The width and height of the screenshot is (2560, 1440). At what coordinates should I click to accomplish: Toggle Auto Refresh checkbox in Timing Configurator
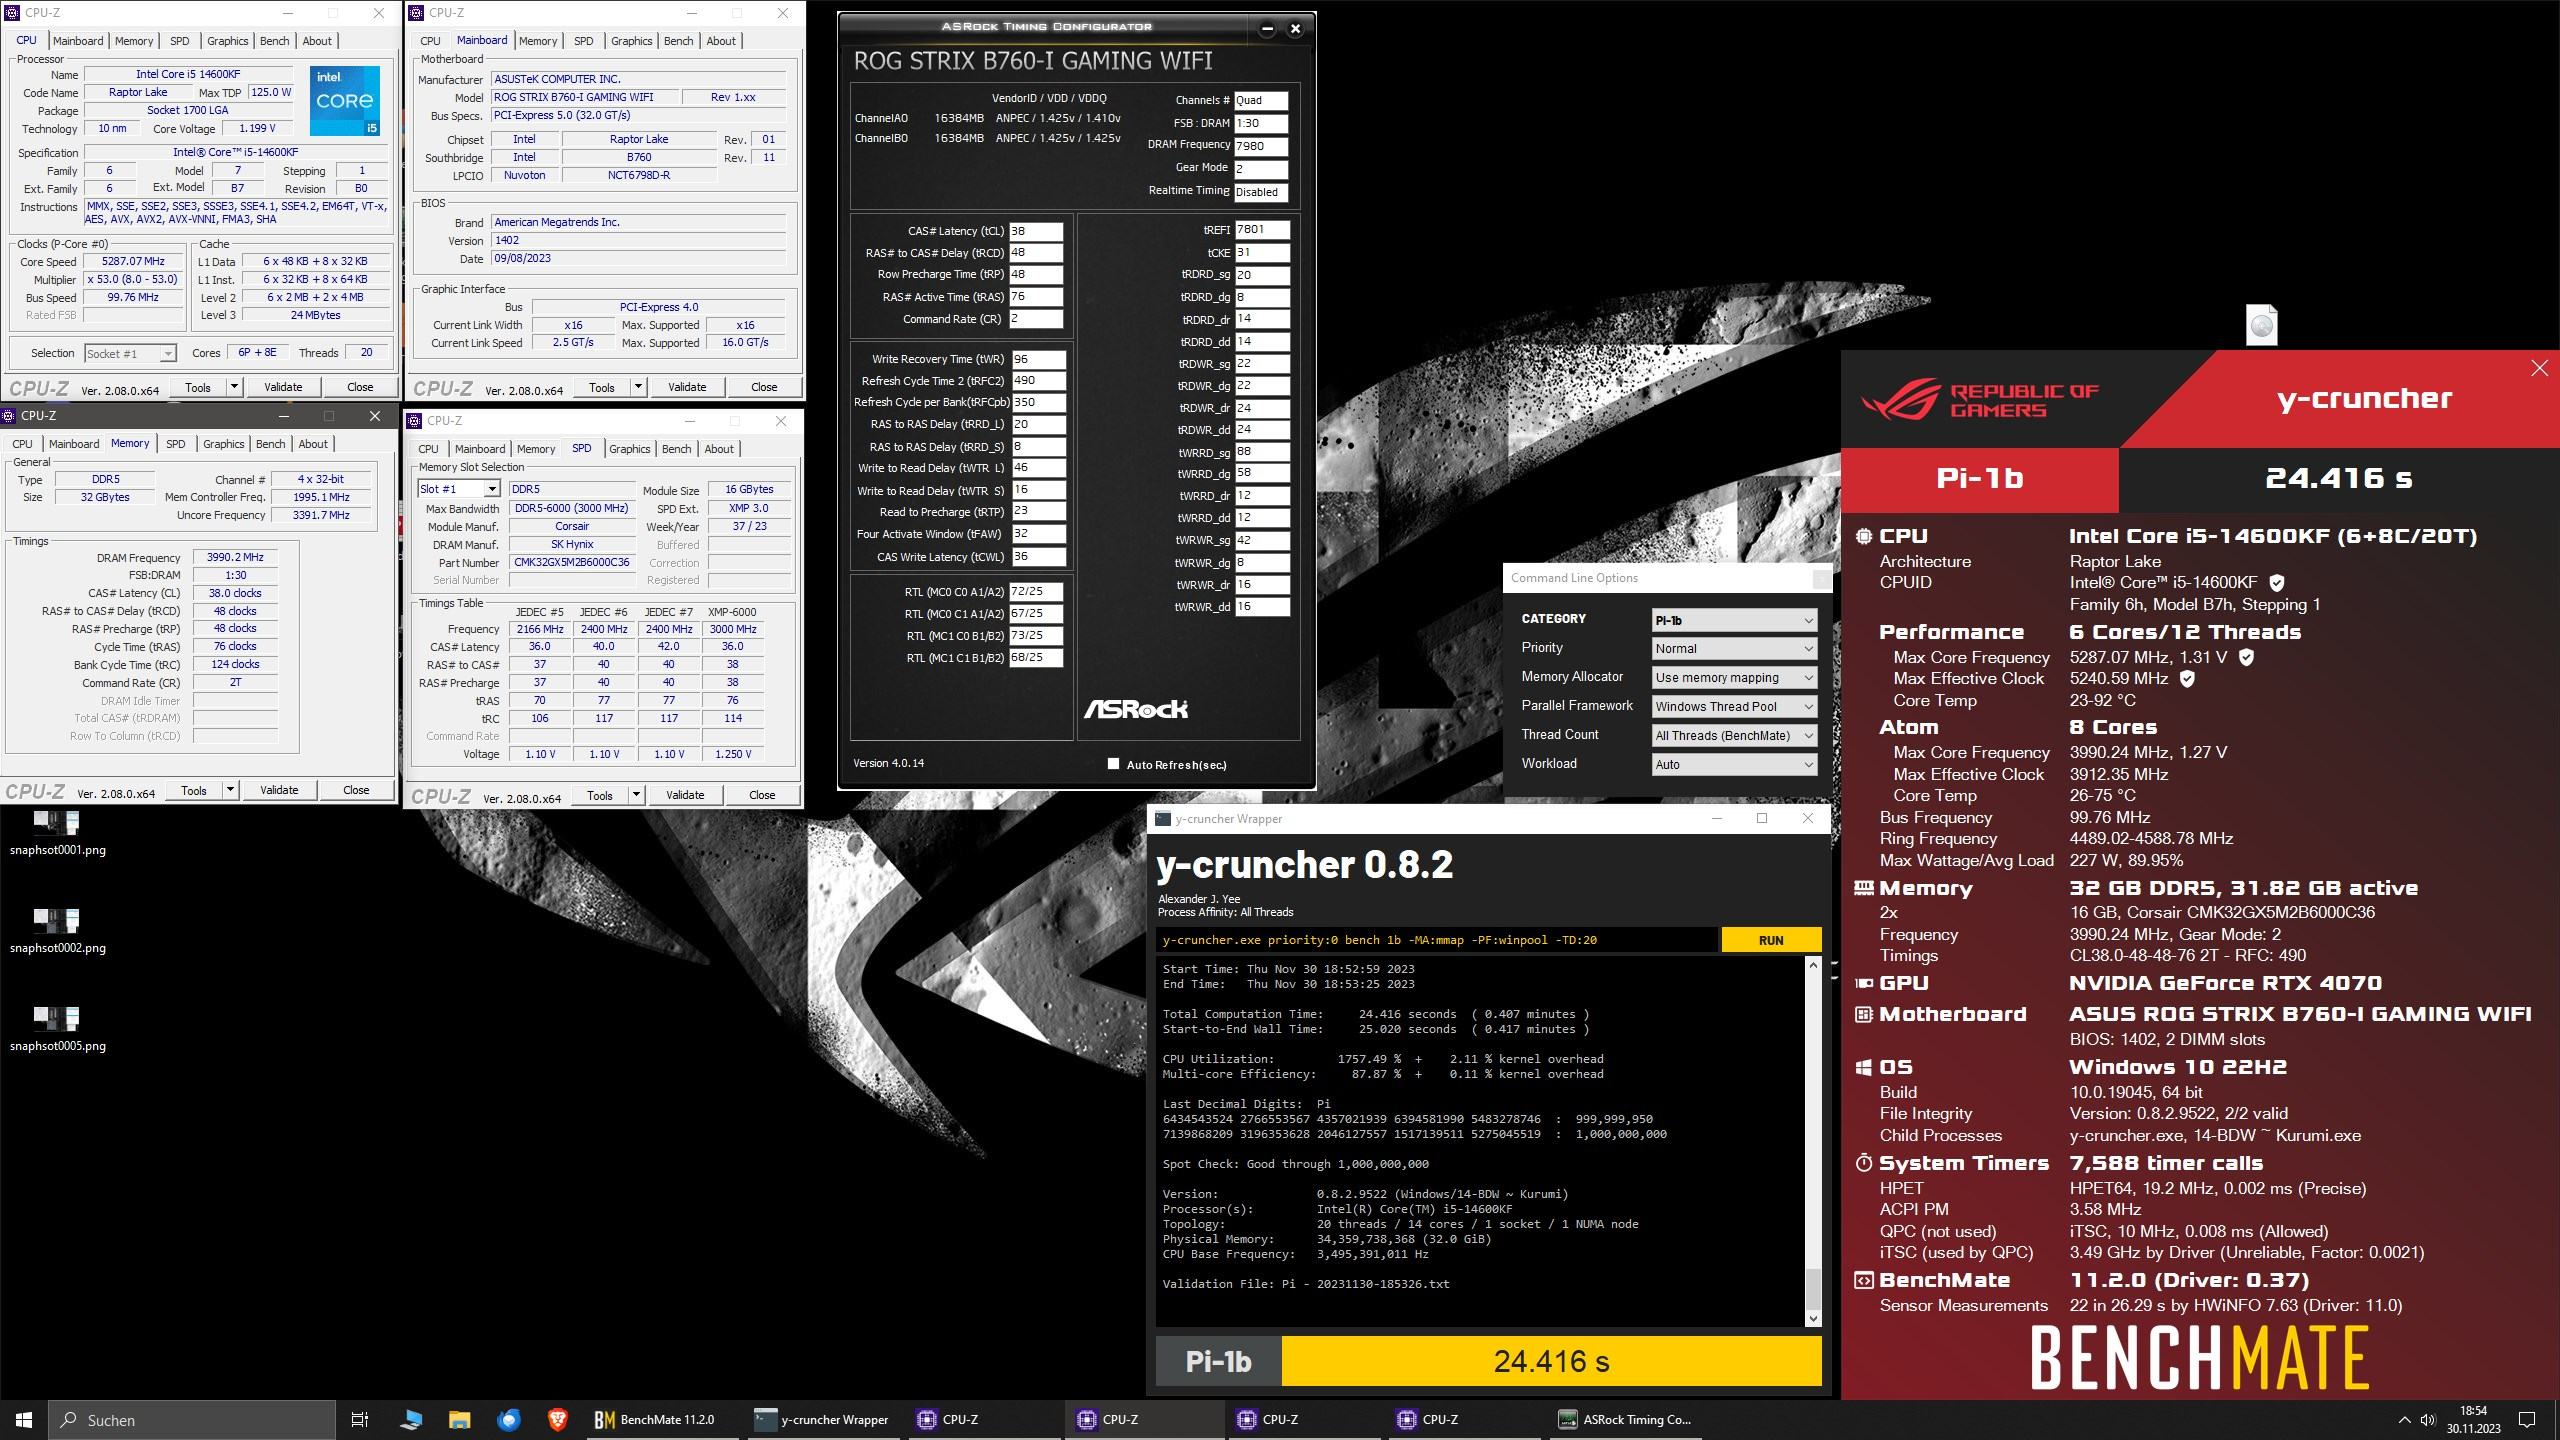pyautogui.click(x=1113, y=764)
